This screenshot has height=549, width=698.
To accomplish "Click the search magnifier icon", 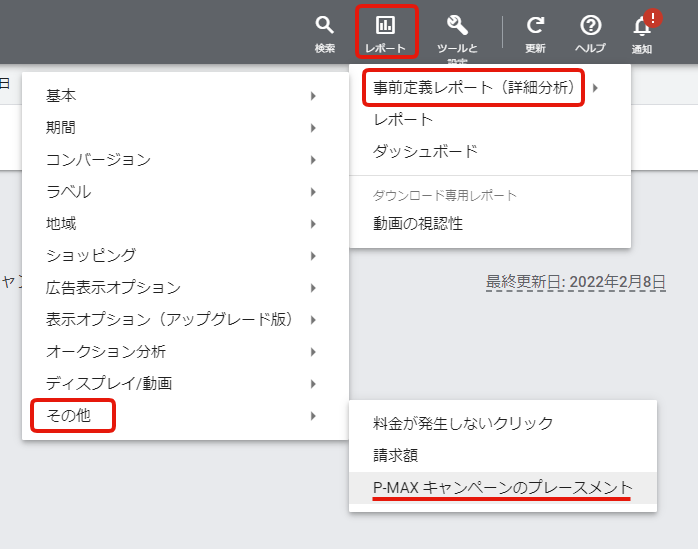I will click(324, 26).
